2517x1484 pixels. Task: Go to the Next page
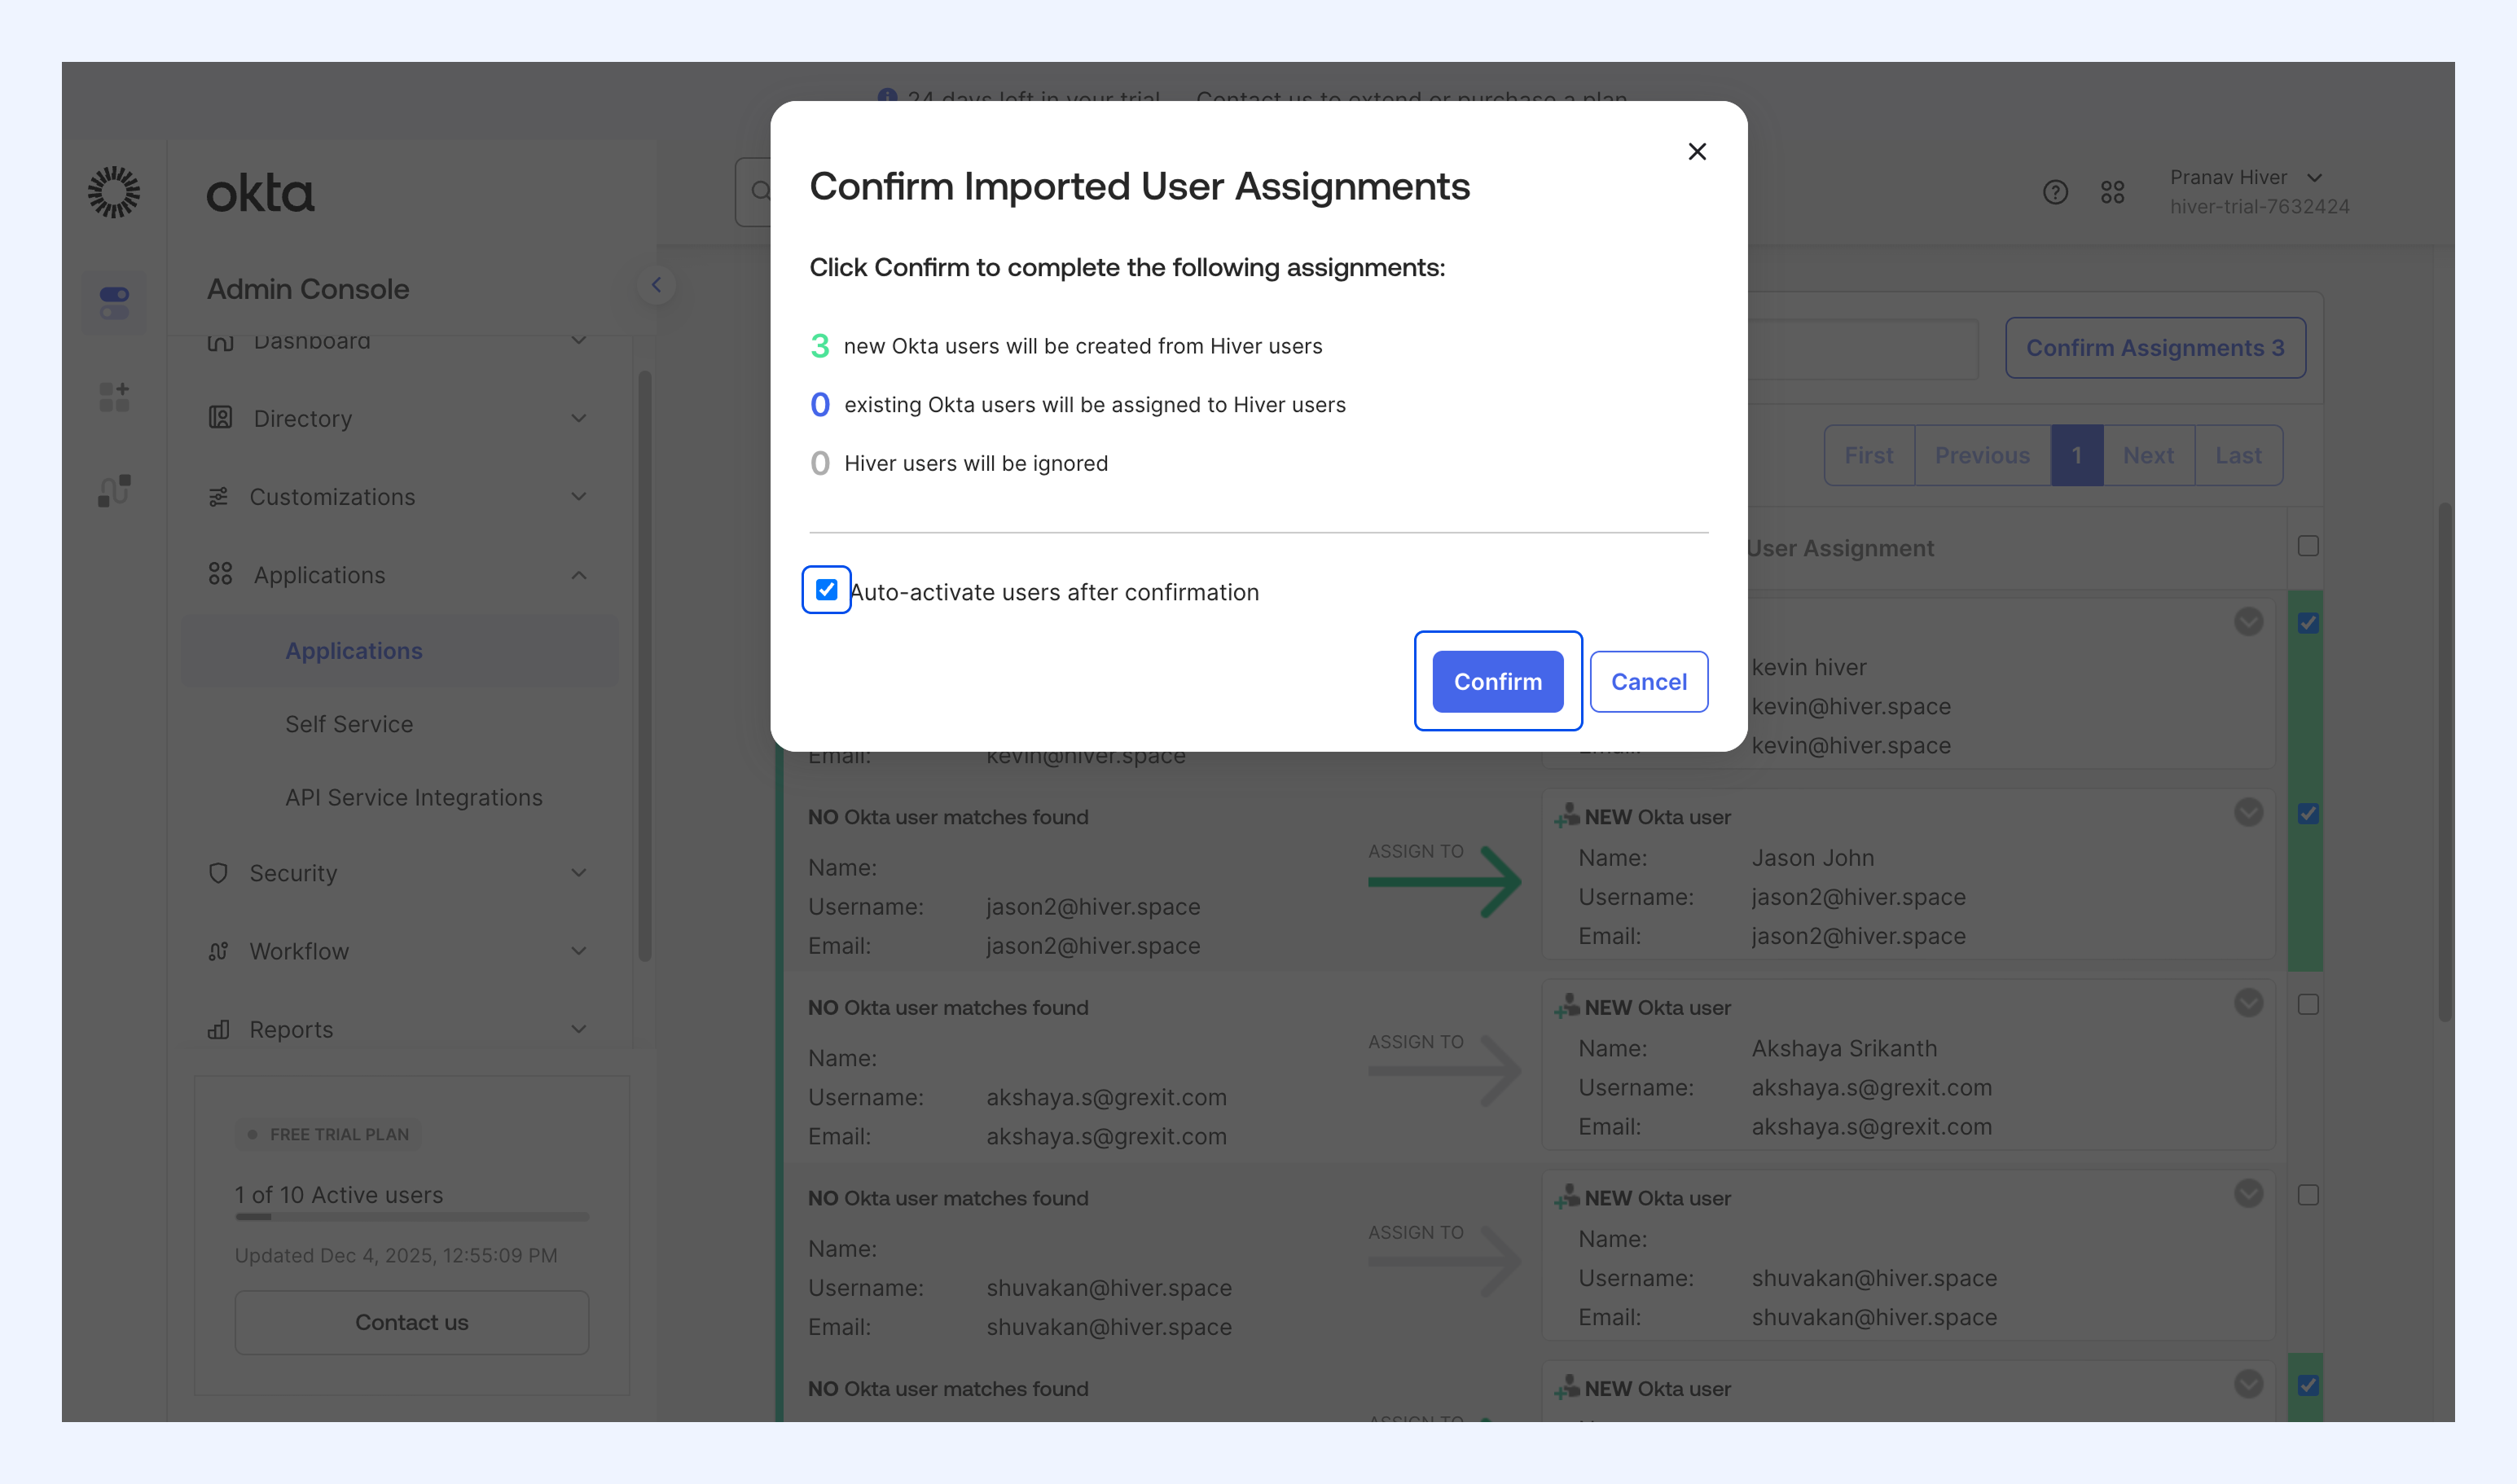[2149, 455]
